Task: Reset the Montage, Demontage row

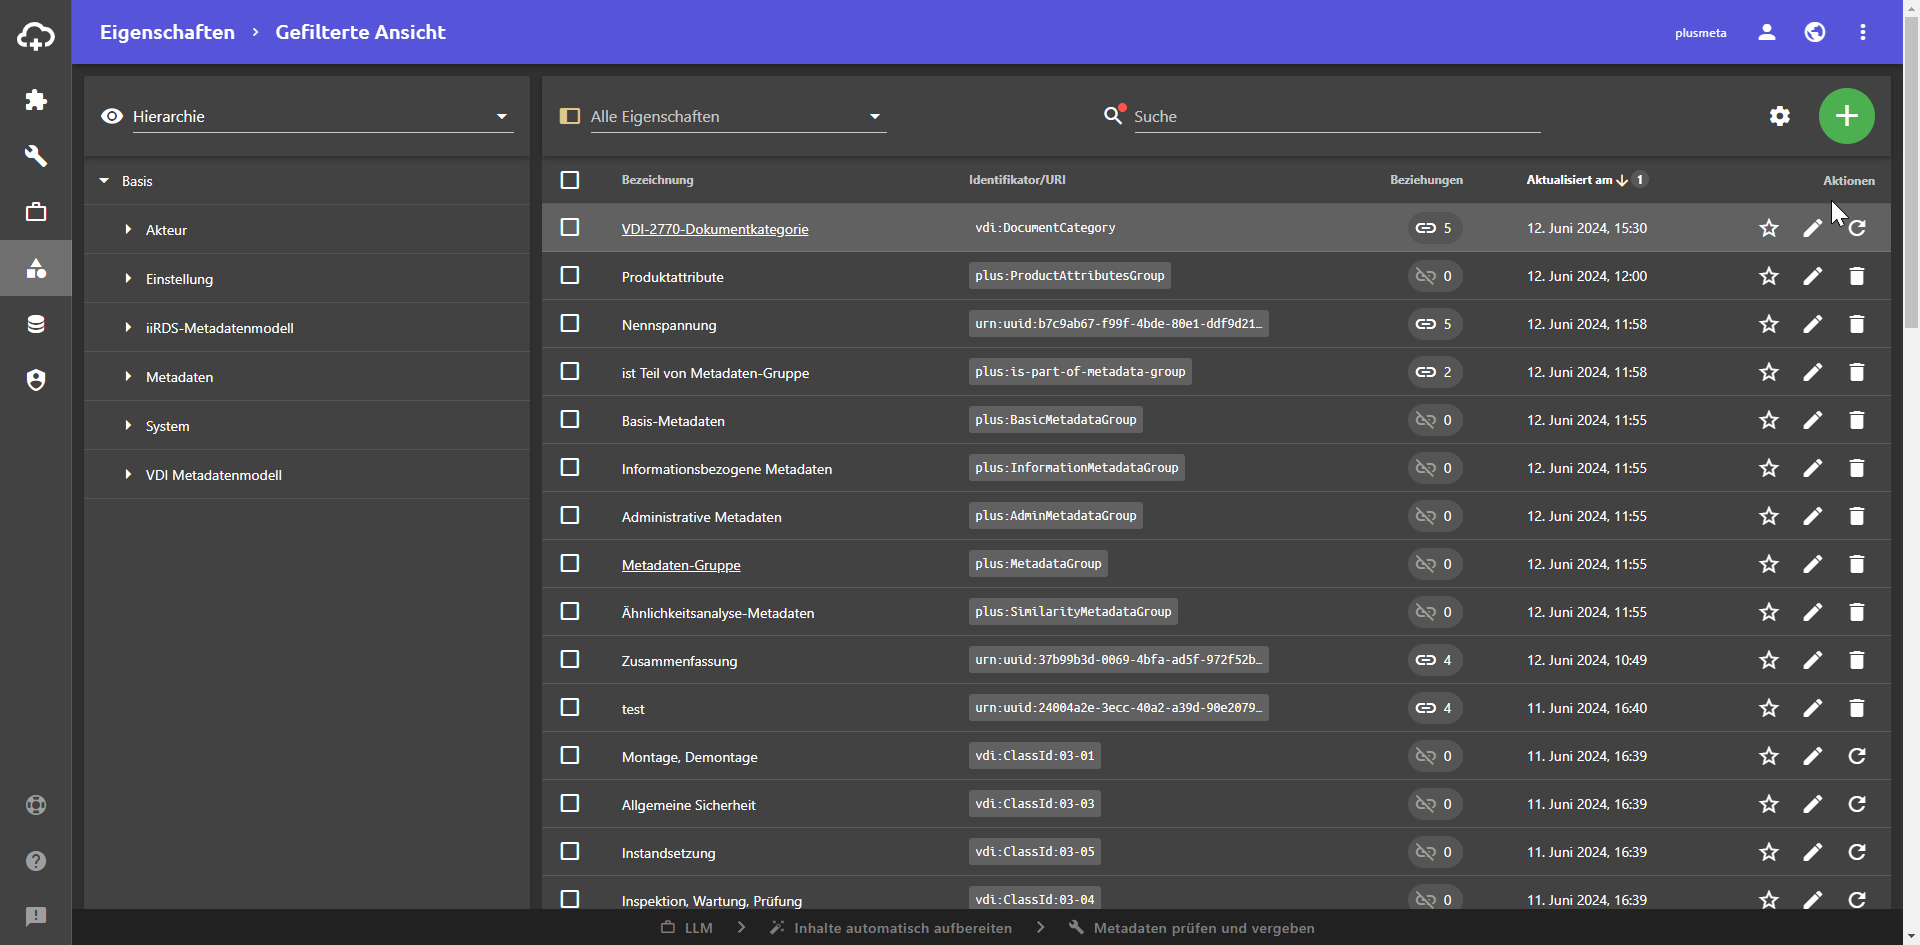Action: pyautogui.click(x=1857, y=756)
